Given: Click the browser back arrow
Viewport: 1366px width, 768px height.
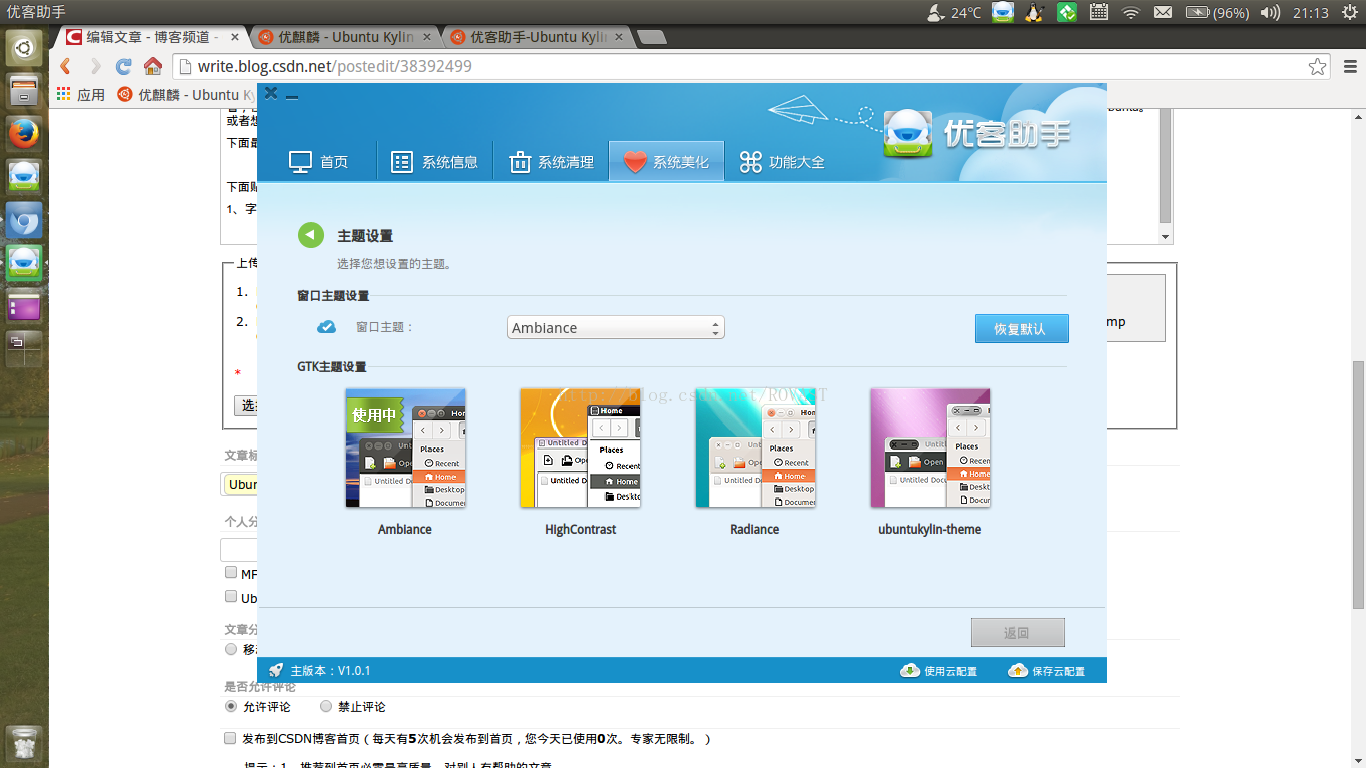Looking at the screenshot, I should (66, 66).
